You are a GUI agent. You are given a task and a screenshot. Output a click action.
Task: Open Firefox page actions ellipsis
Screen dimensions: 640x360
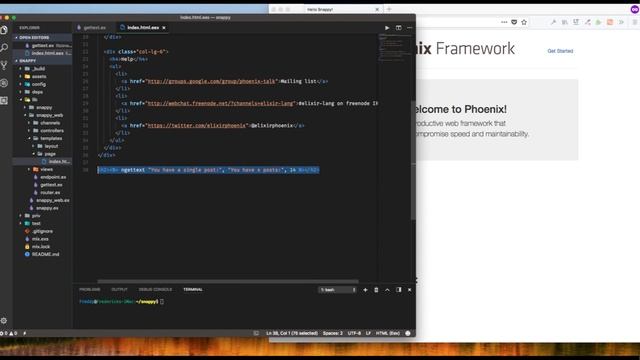[x=504, y=22]
